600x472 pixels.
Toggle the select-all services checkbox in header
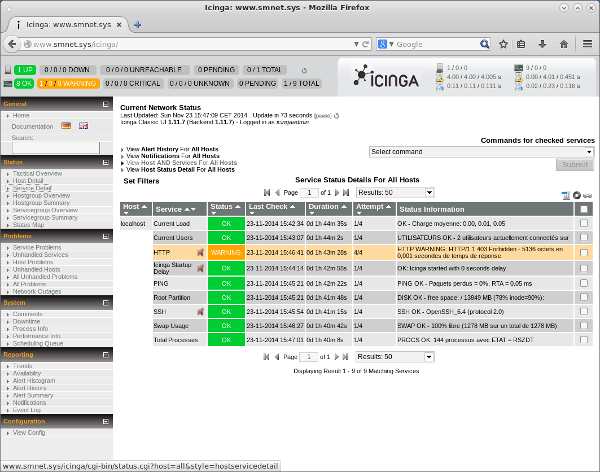point(583,209)
